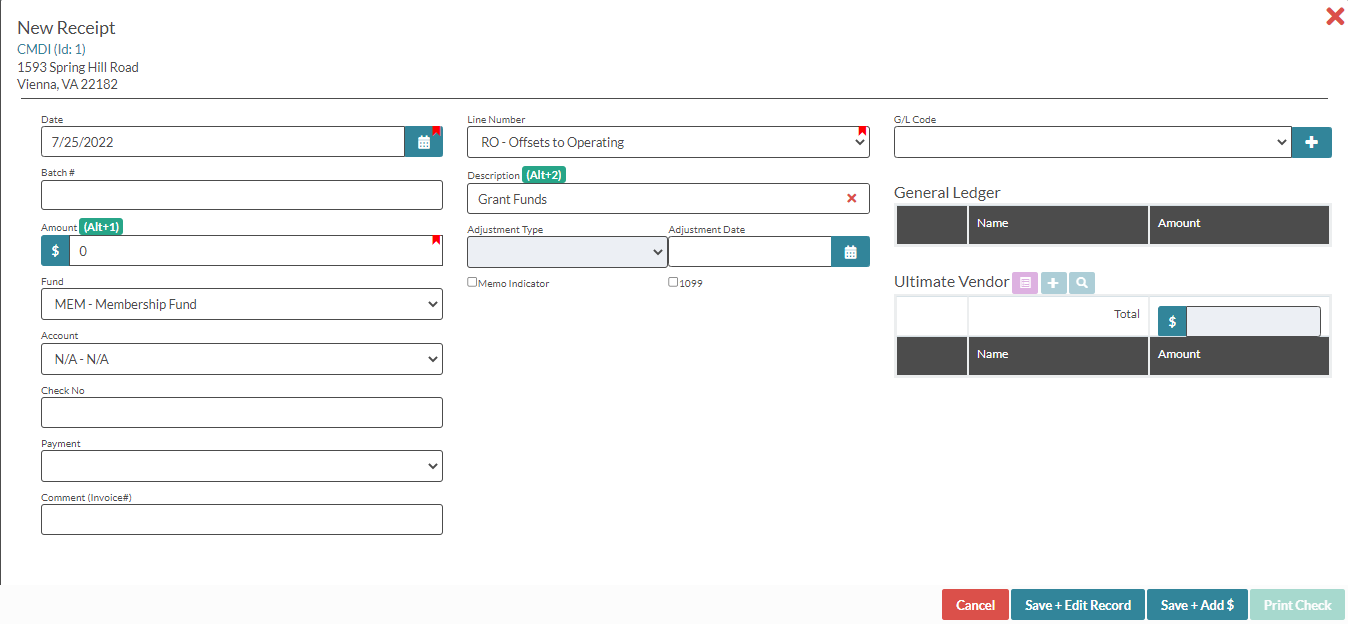Enable the 1099 checkbox

tap(673, 283)
